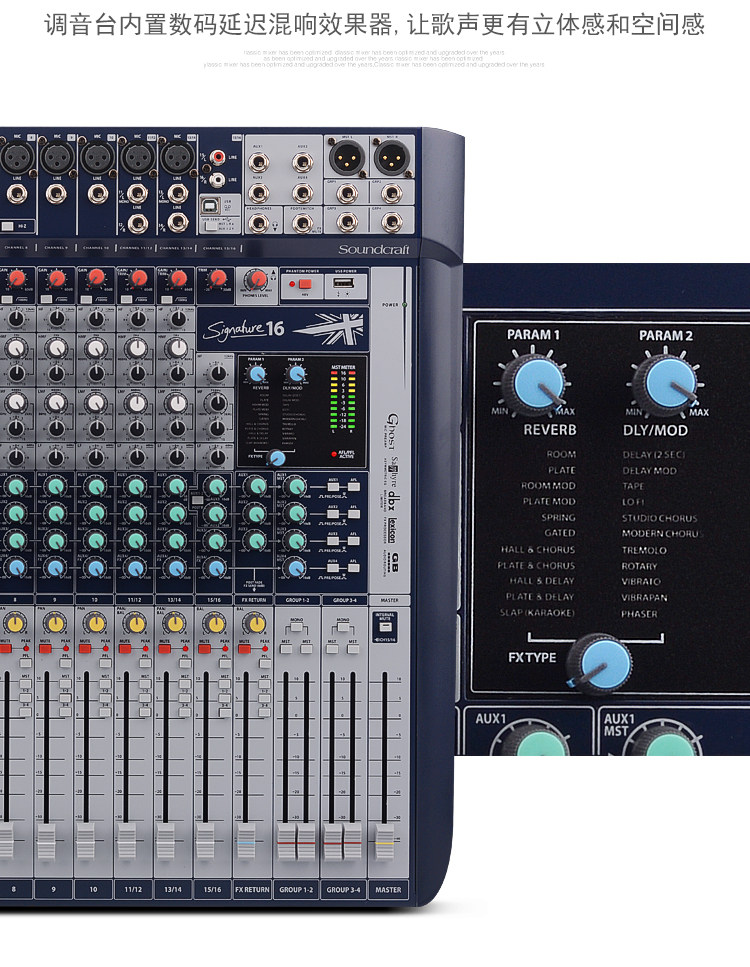
Task: Click the square USB type-B port
Action: point(211,205)
